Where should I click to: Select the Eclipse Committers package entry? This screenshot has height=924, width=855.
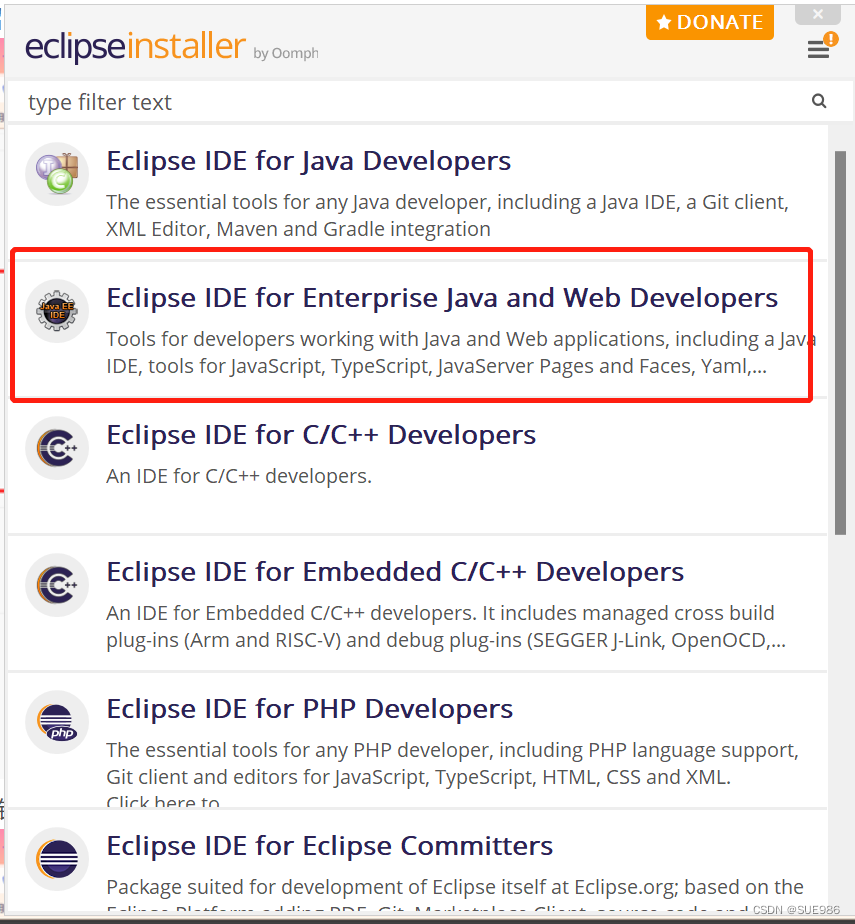[329, 845]
